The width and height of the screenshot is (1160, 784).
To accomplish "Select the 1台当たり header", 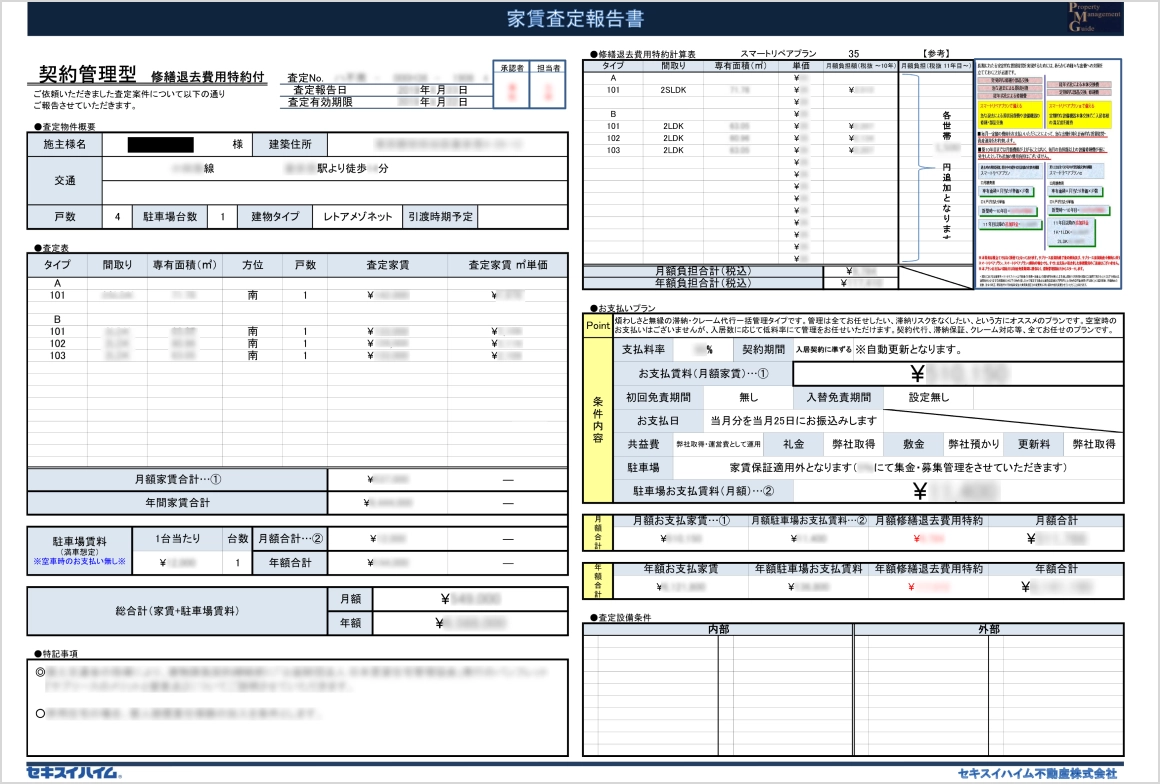I will coord(178,538).
